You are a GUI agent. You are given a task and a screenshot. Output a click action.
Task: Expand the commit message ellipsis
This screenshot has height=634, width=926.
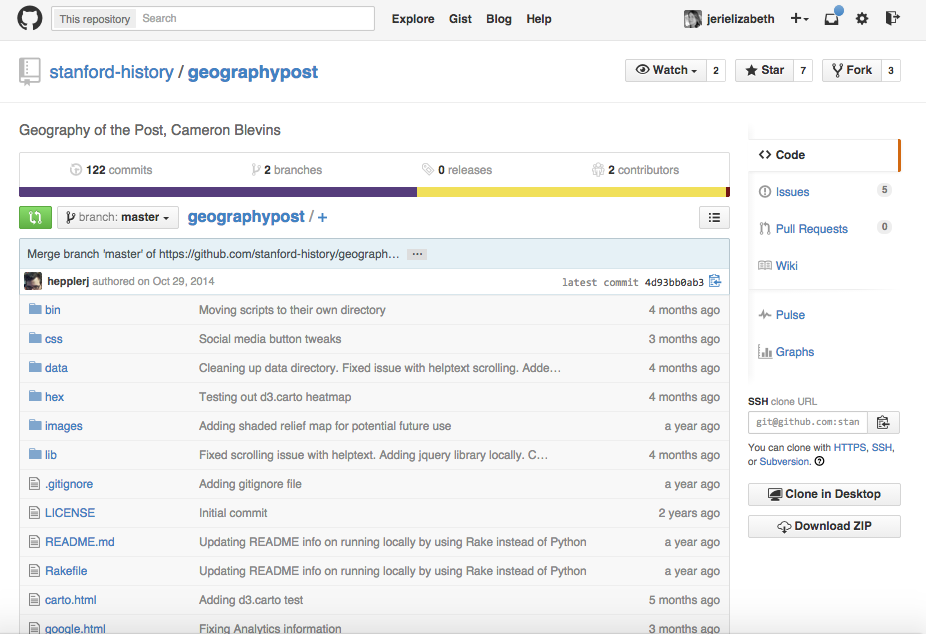(417, 254)
